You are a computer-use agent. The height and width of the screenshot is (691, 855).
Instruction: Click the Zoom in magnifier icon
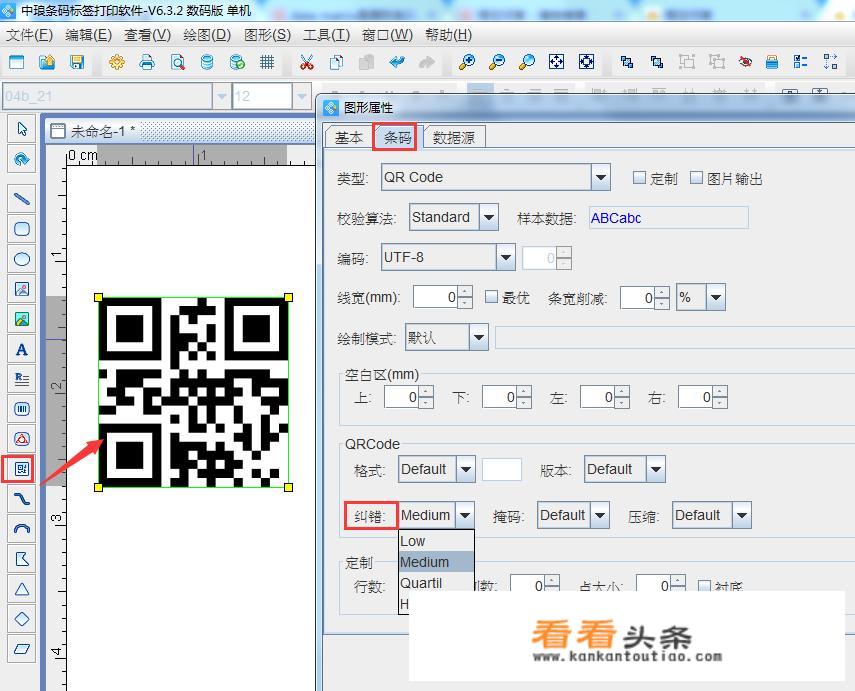[x=466, y=62]
